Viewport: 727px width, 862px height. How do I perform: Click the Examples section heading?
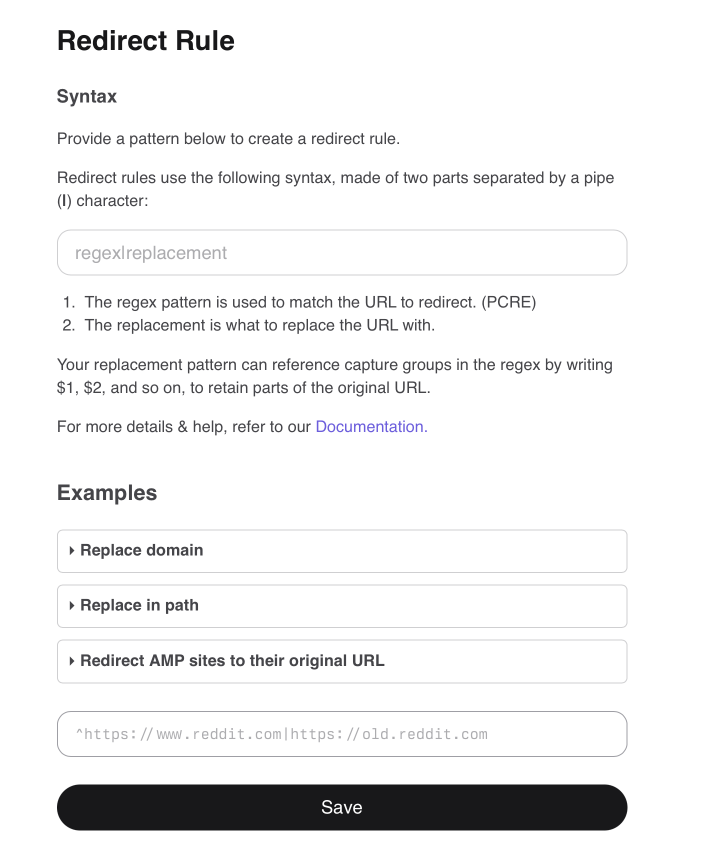[x=106, y=492]
